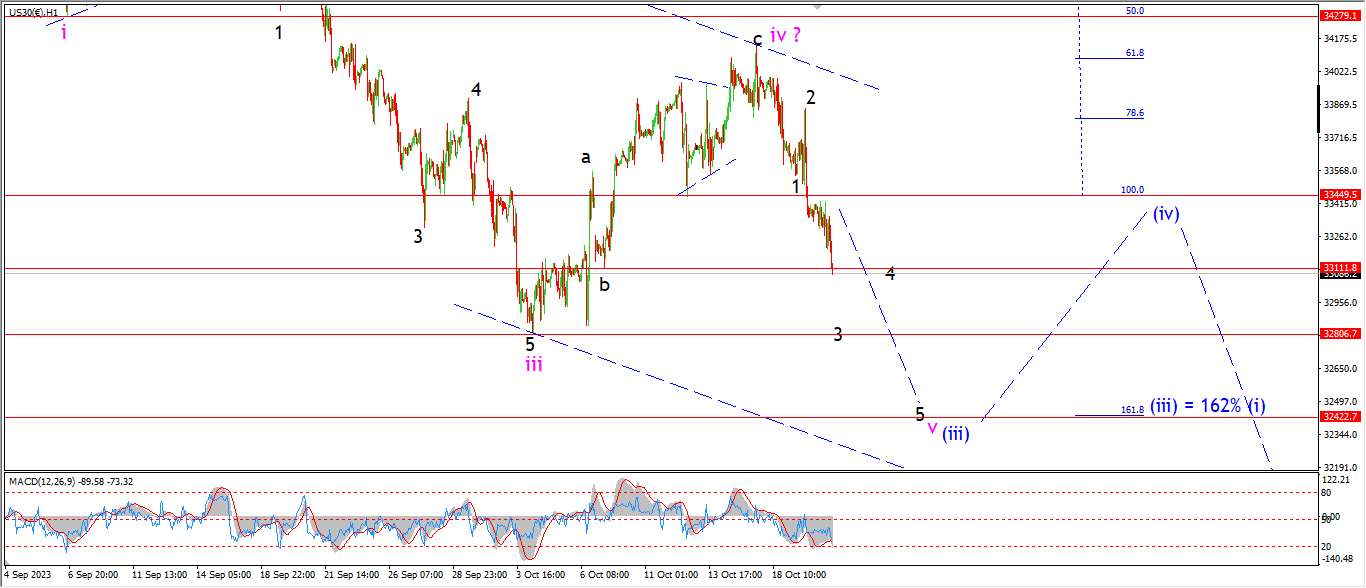Click the magenta 'iv ?' wave label
Screen dimensions: 1366x588
click(x=785, y=35)
